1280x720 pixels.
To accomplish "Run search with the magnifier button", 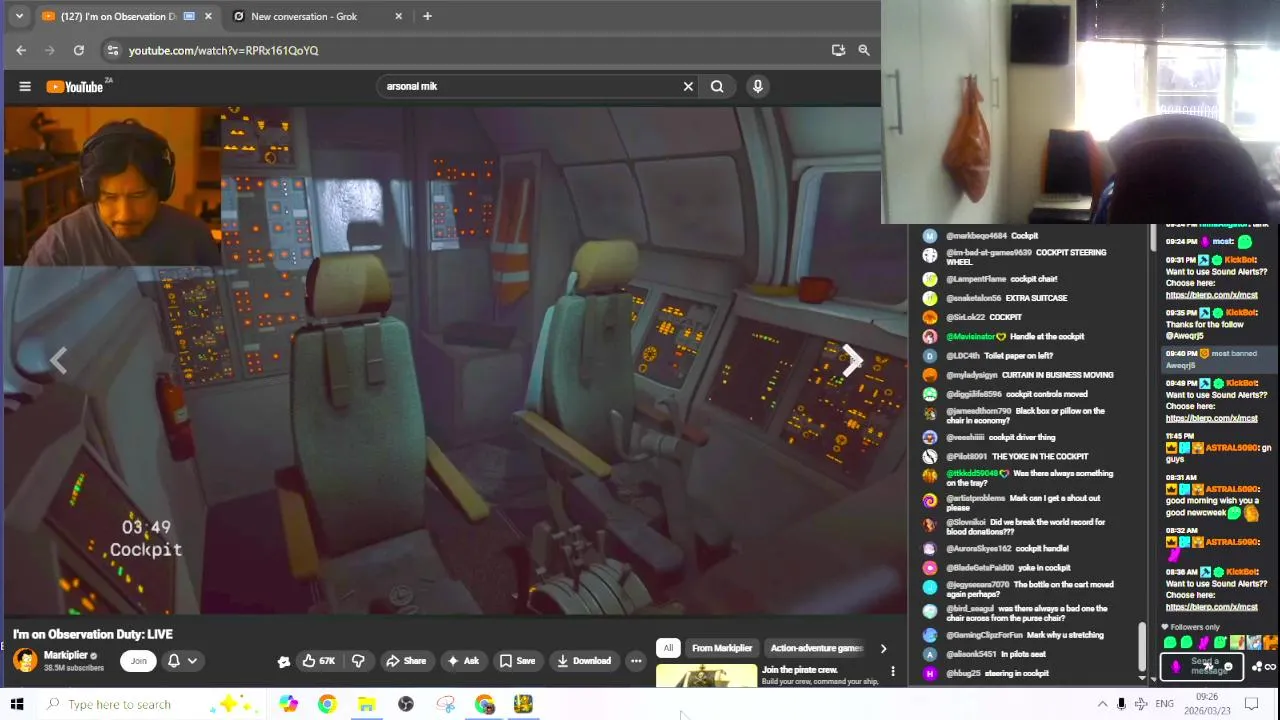I will tap(717, 87).
